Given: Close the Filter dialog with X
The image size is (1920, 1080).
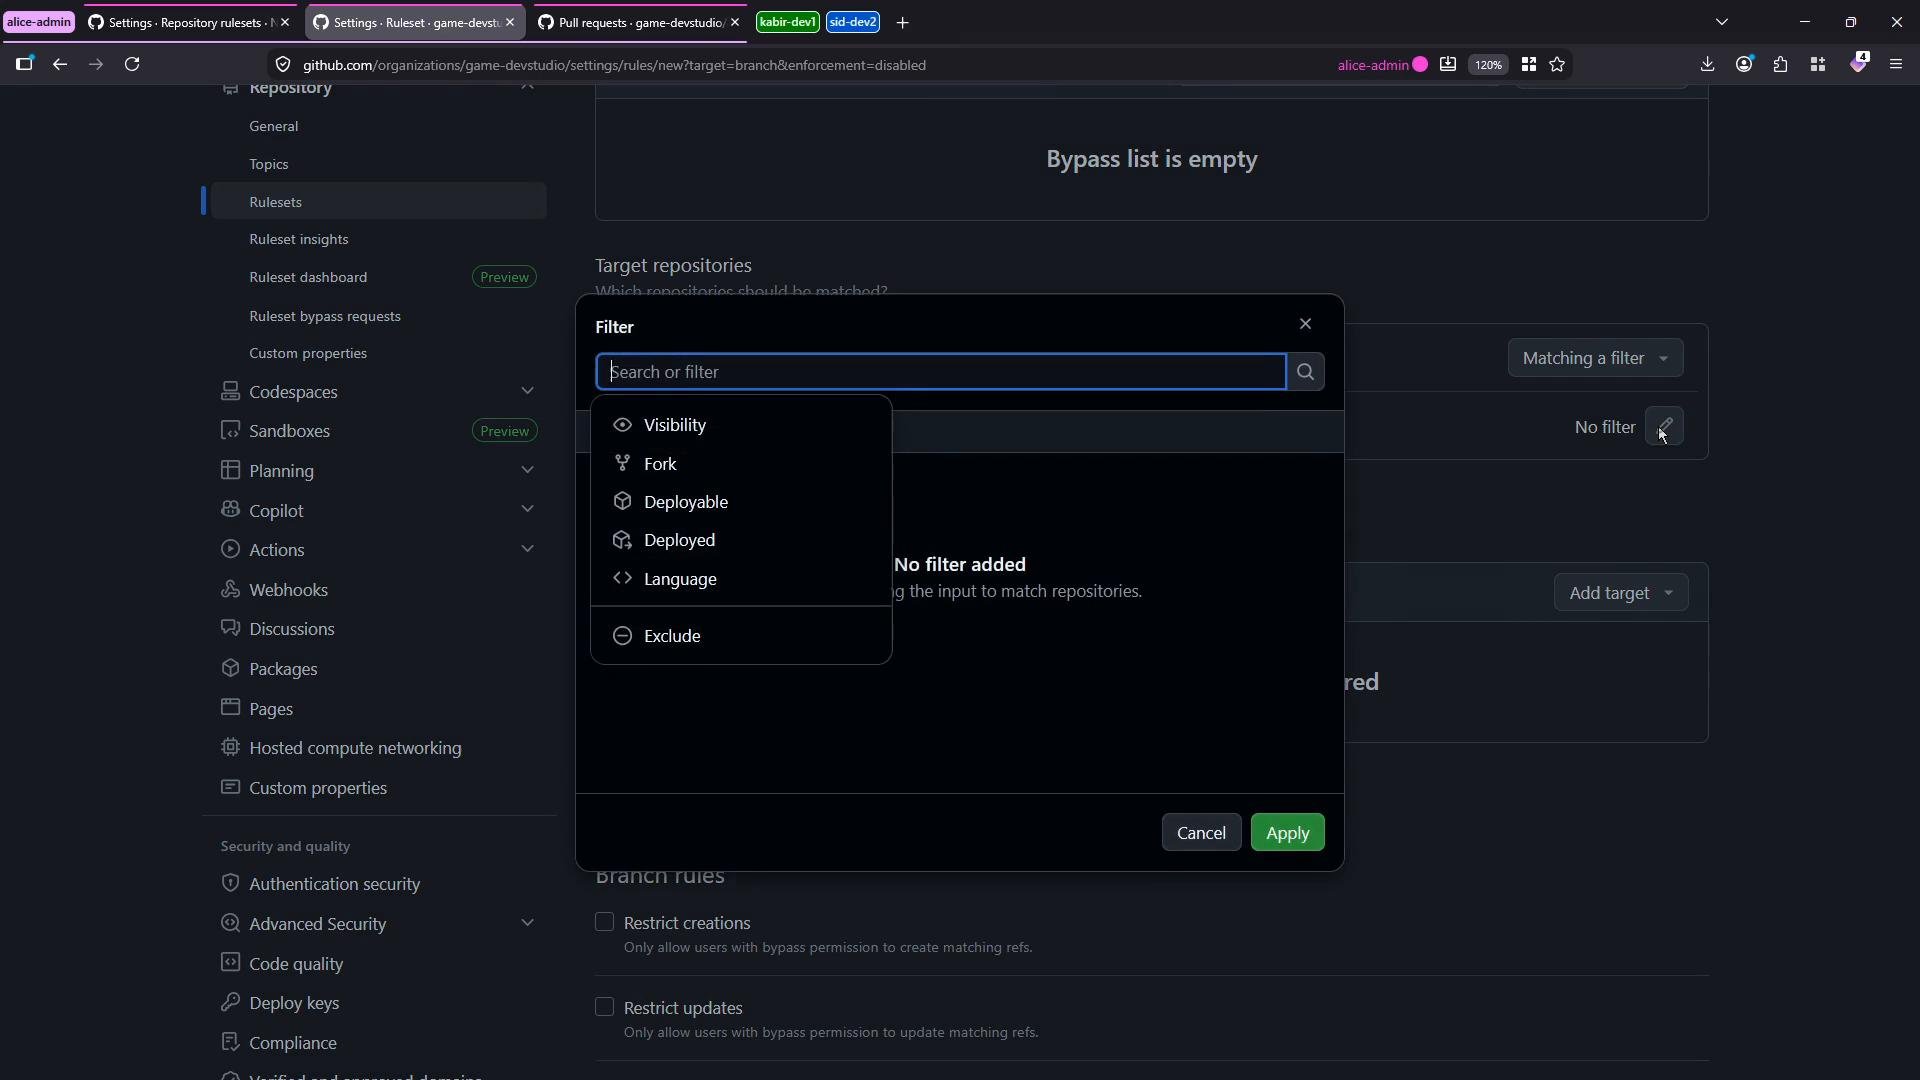Looking at the screenshot, I should 1305,324.
